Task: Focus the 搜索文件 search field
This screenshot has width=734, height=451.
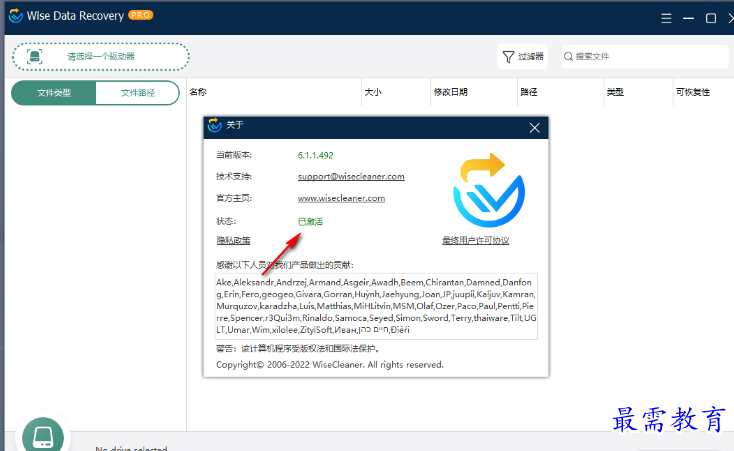Action: [x=645, y=57]
